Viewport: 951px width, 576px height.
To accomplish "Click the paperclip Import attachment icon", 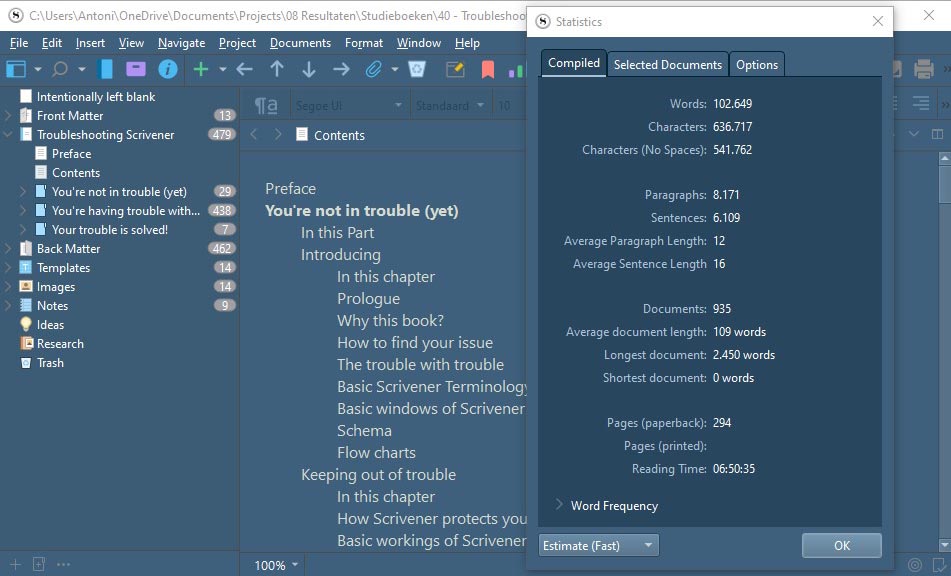I will [374, 69].
